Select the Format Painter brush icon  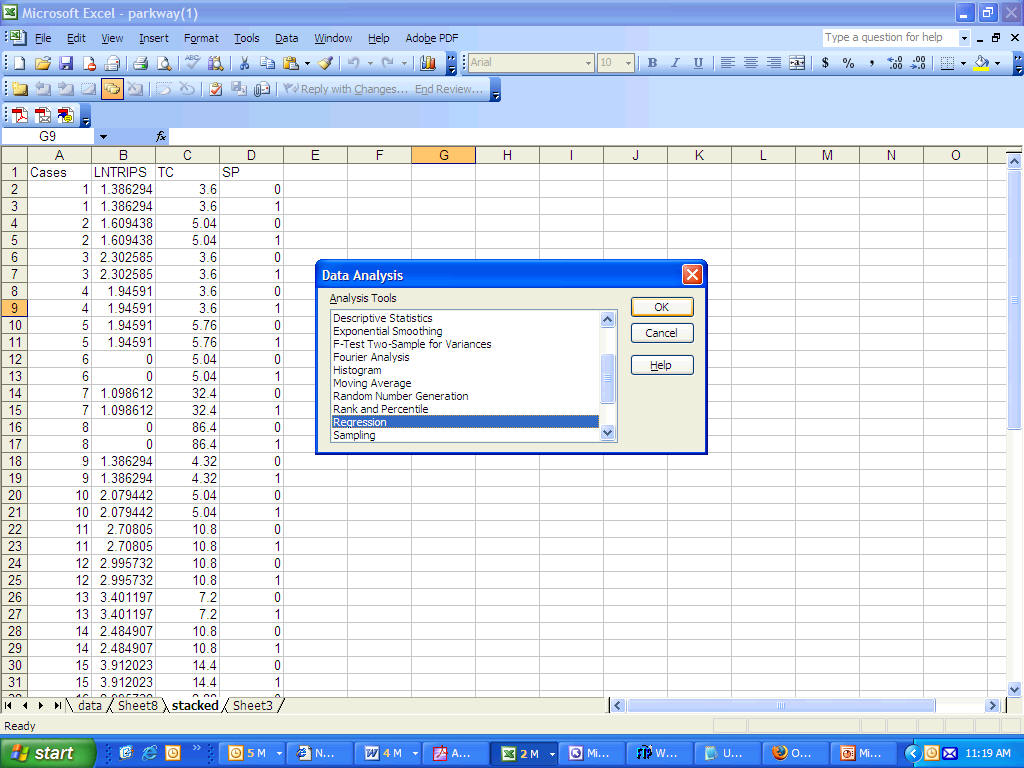(x=325, y=63)
